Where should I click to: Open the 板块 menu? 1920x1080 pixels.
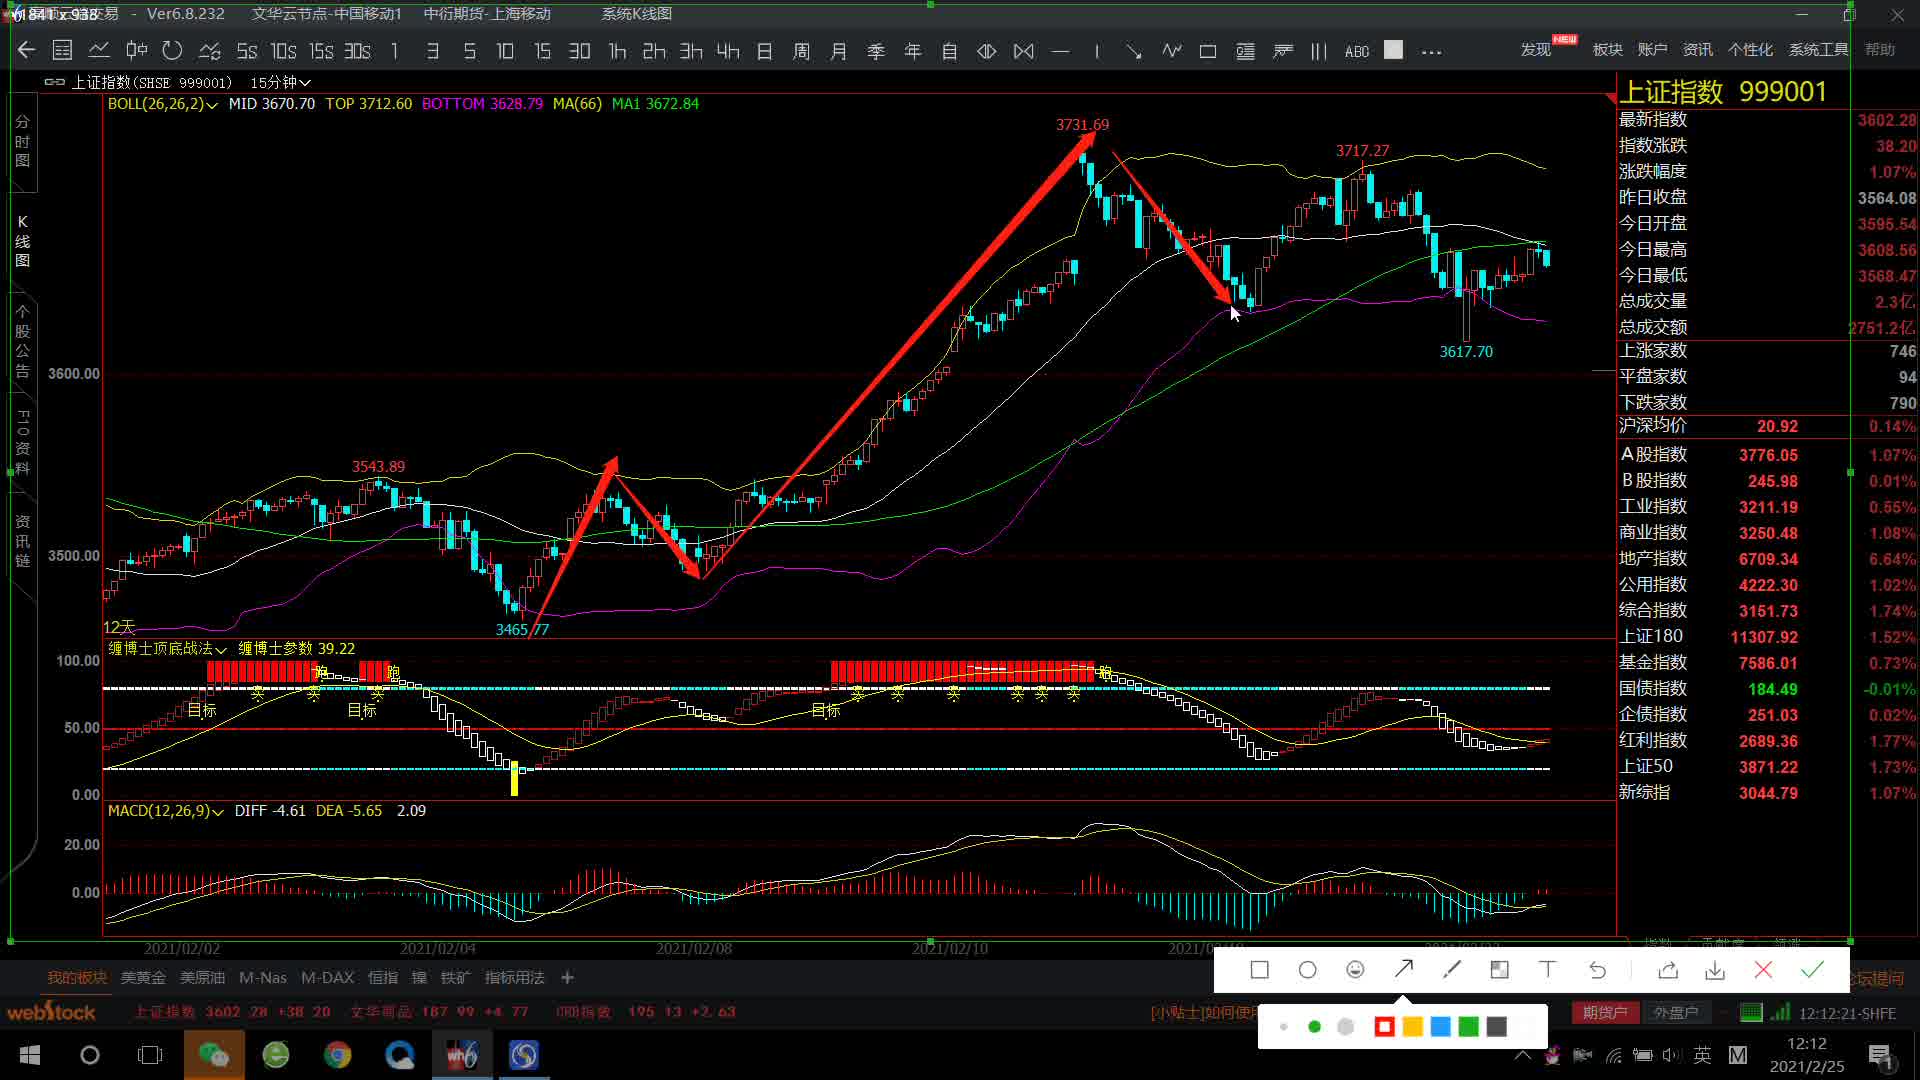coord(1607,49)
